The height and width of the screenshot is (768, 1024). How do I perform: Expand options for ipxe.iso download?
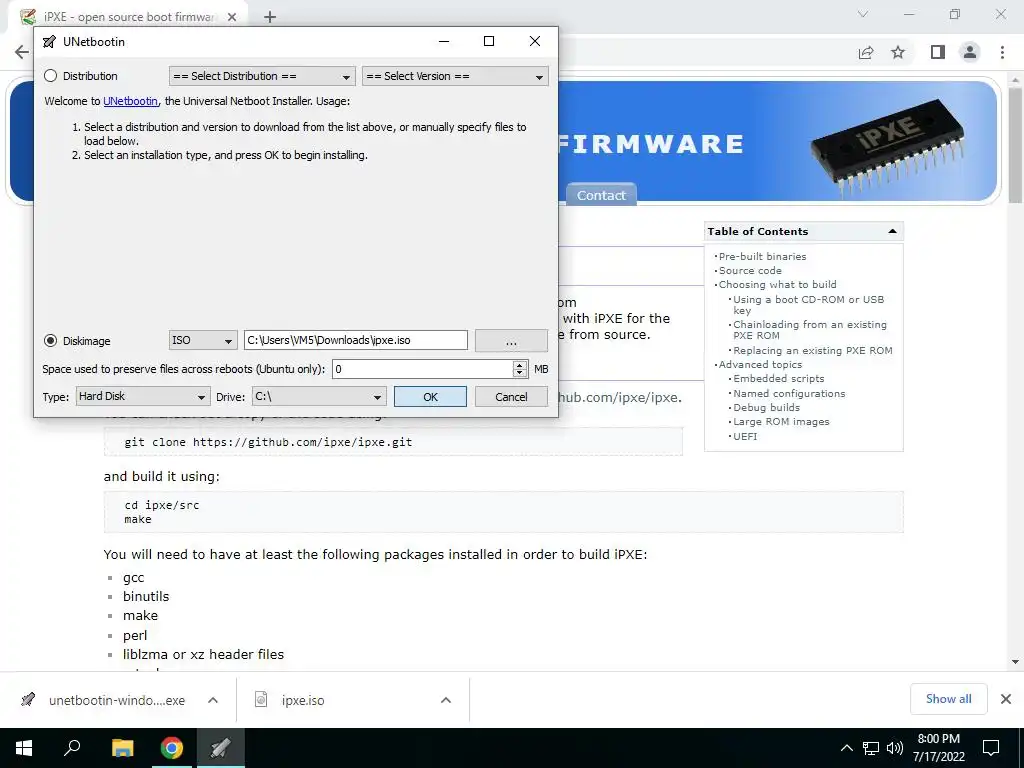(x=446, y=700)
